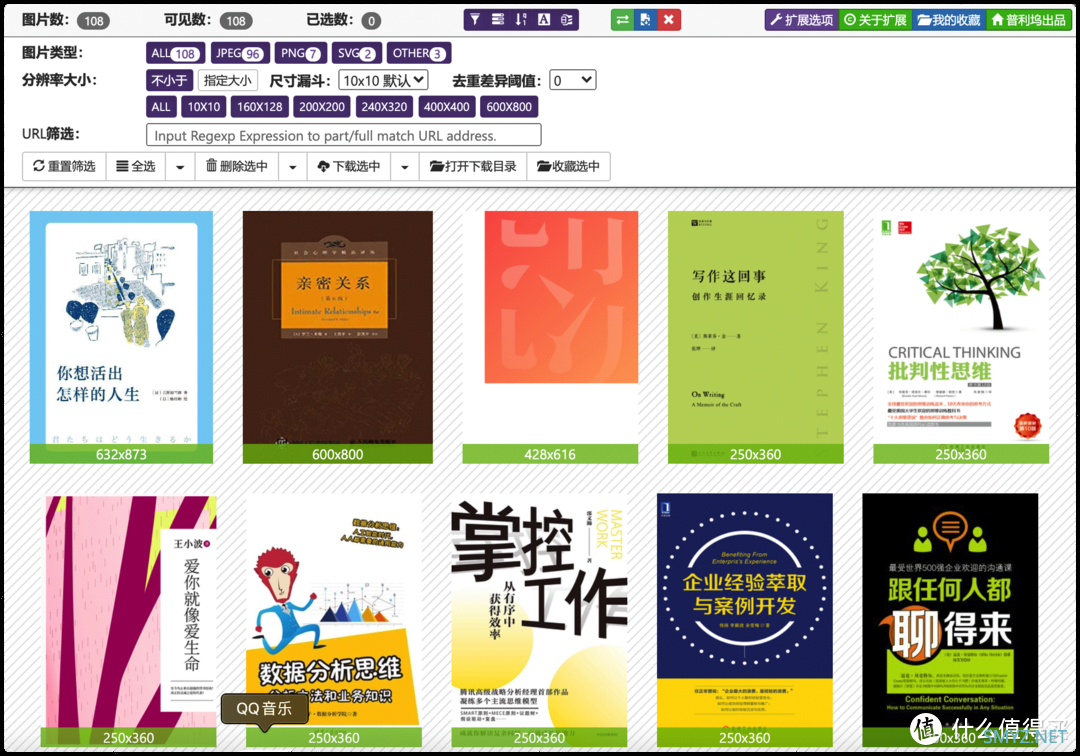Select 亲密关系 book cover thumbnail
This screenshot has height=756, width=1080.
[338, 337]
